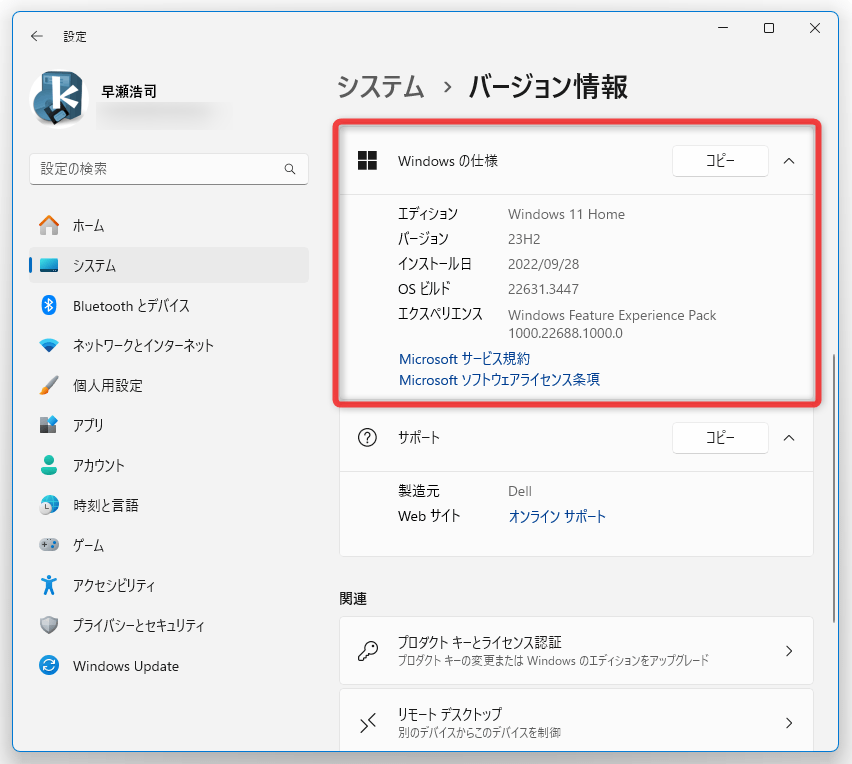Click the chevron on プロダクト キーとライセンス認証
The height and width of the screenshot is (764, 852).
[789, 651]
